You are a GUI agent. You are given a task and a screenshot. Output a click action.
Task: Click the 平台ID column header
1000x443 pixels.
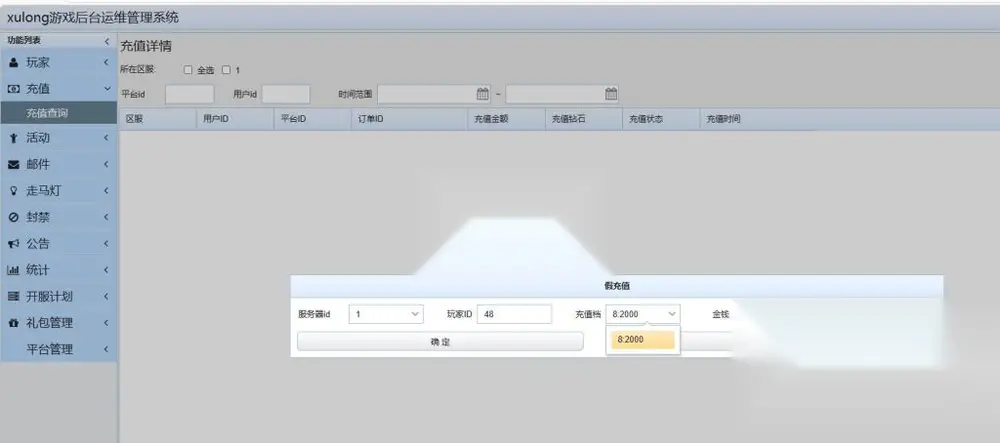[x=312, y=119]
